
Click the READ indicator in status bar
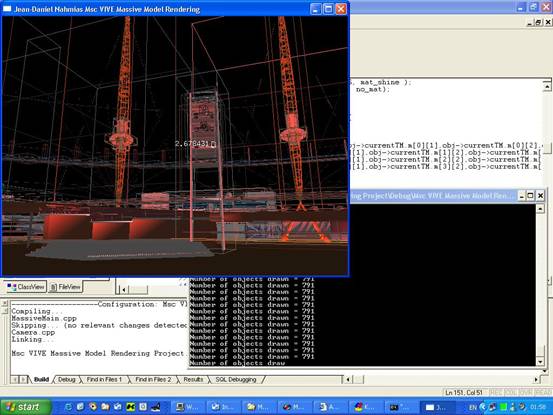pos(543,392)
